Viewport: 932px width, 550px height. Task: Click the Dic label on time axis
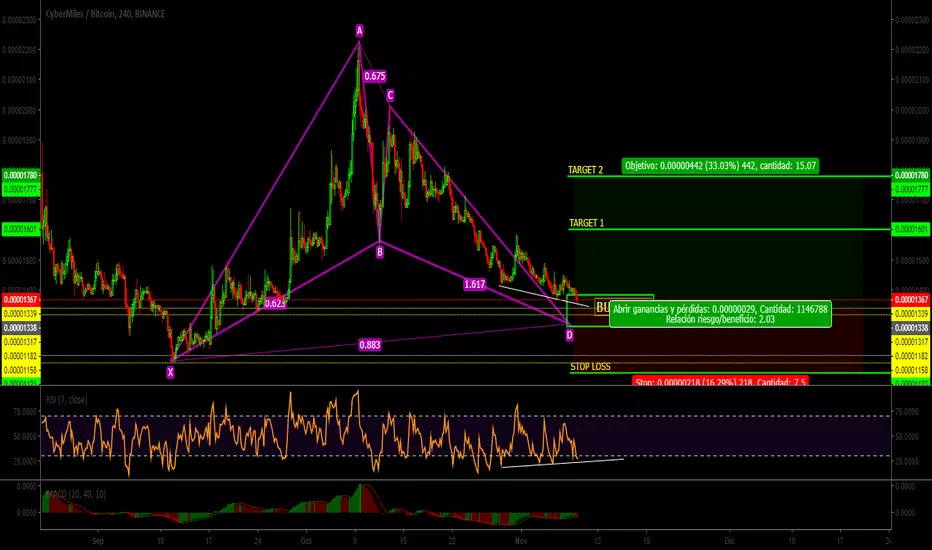click(x=729, y=541)
